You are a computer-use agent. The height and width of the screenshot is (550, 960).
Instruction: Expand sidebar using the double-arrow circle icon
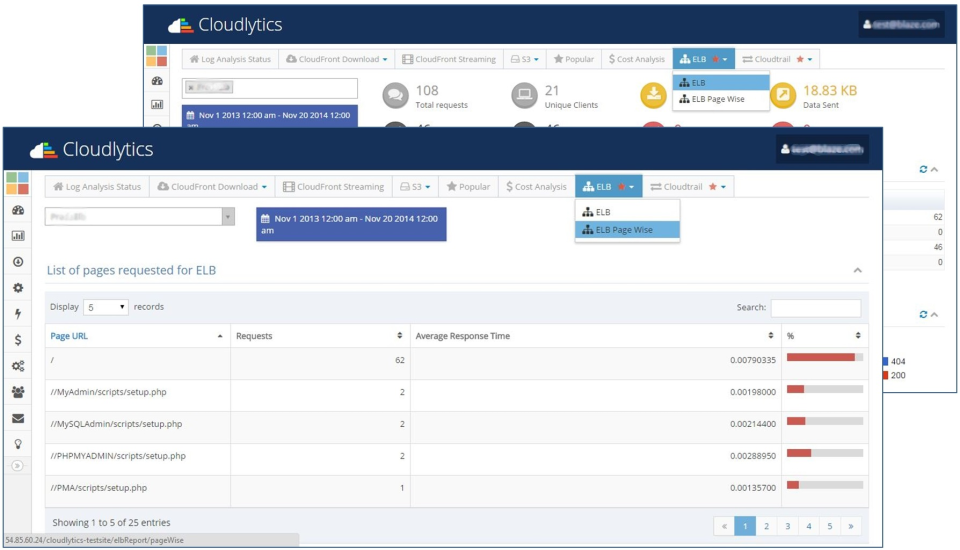[x=17, y=465]
